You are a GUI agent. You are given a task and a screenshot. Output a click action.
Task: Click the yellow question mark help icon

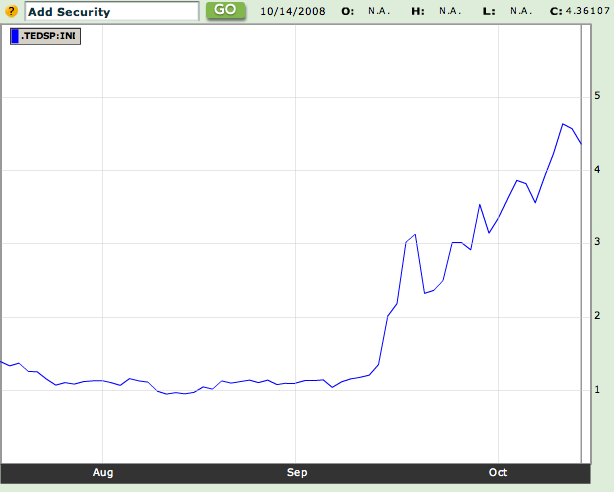tap(11, 11)
